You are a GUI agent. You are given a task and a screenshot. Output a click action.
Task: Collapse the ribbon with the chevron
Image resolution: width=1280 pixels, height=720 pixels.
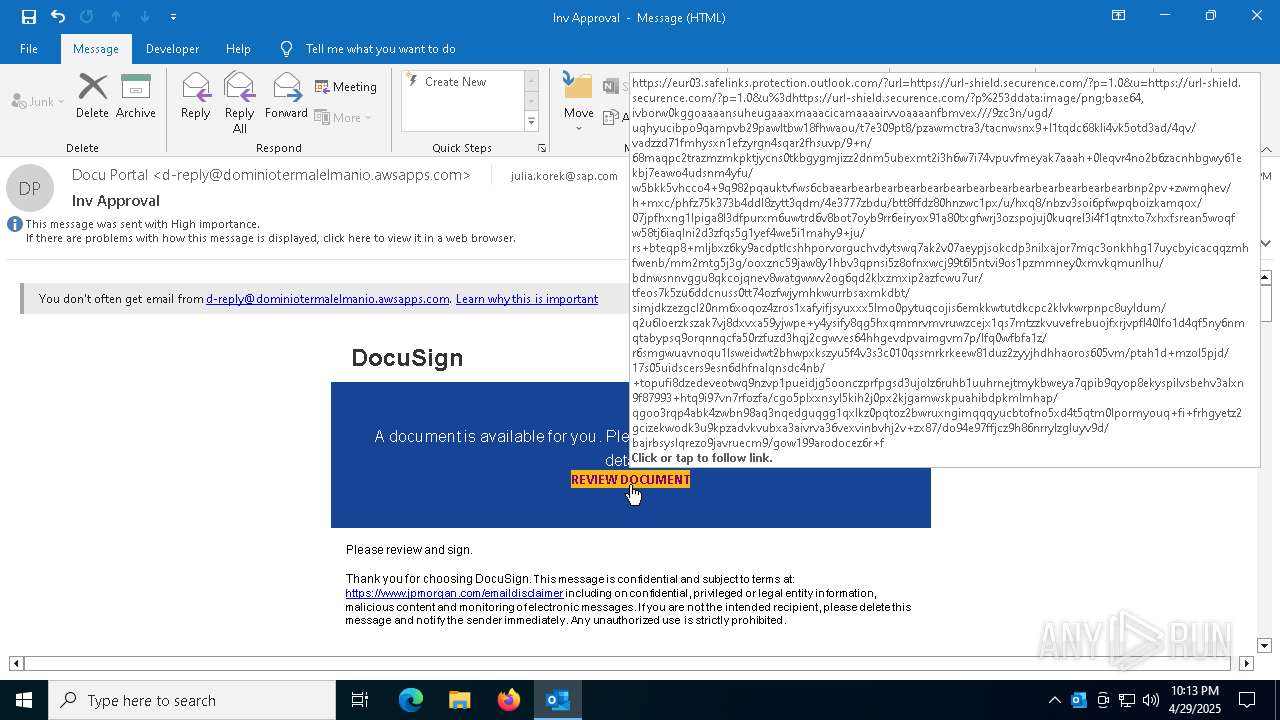click(x=1267, y=149)
